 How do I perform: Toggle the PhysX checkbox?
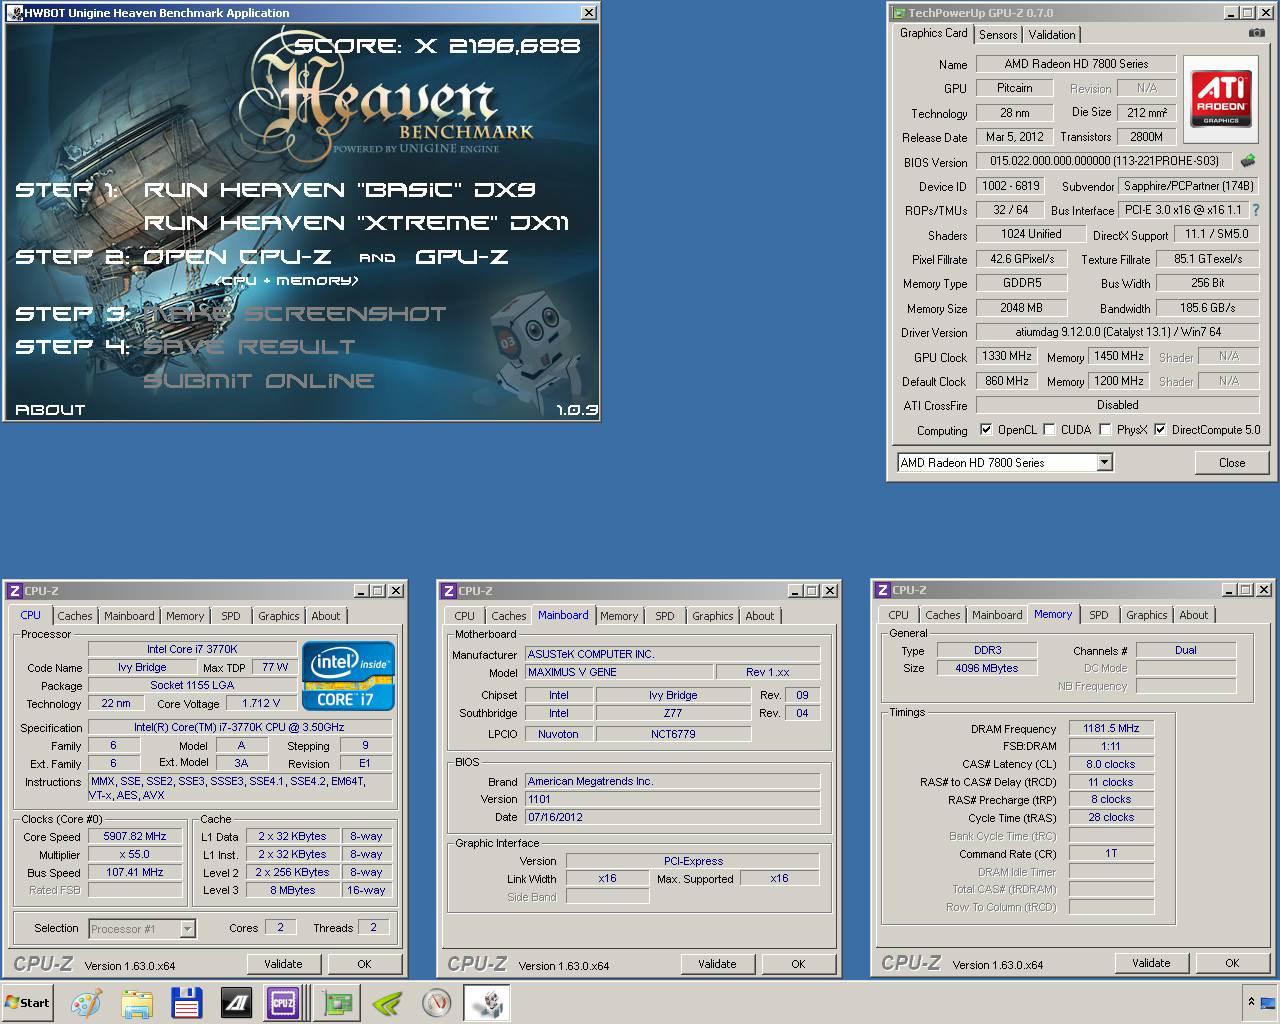pyautogui.click(x=1105, y=430)
